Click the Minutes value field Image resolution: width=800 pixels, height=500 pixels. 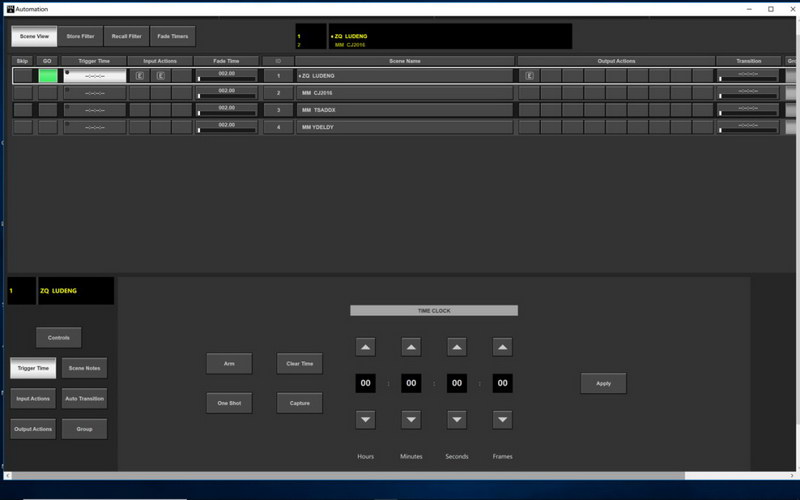click(x=411, y=383)
